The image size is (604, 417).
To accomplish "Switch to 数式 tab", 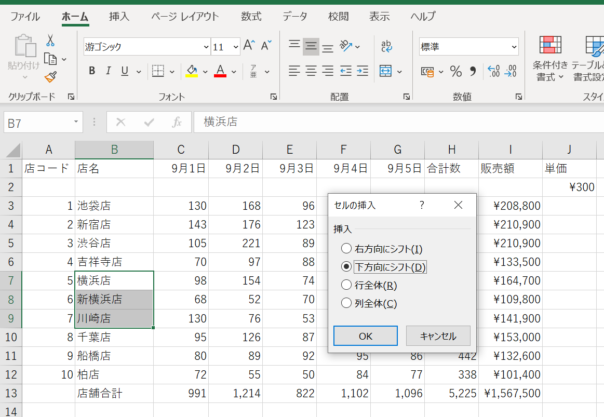I will coord(251,17).
